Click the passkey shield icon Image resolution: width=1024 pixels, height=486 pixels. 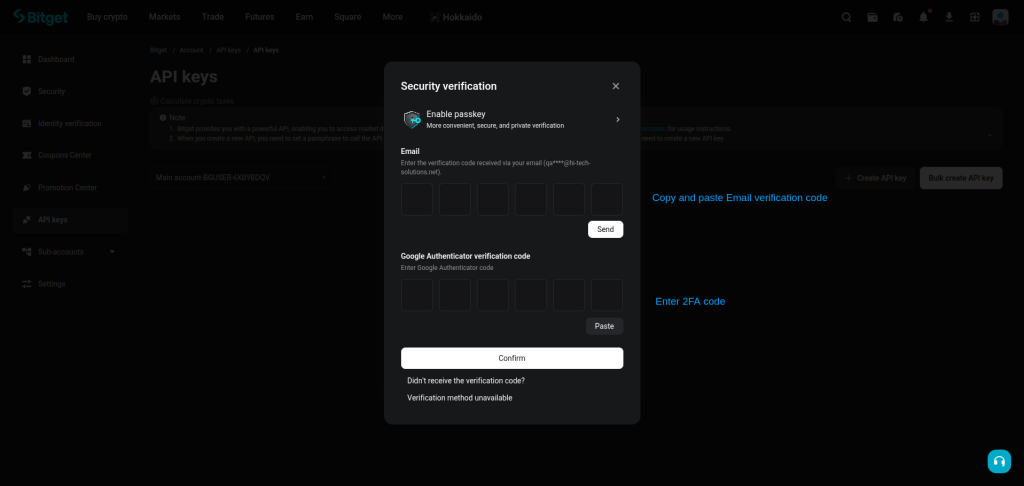coord(411,119)
